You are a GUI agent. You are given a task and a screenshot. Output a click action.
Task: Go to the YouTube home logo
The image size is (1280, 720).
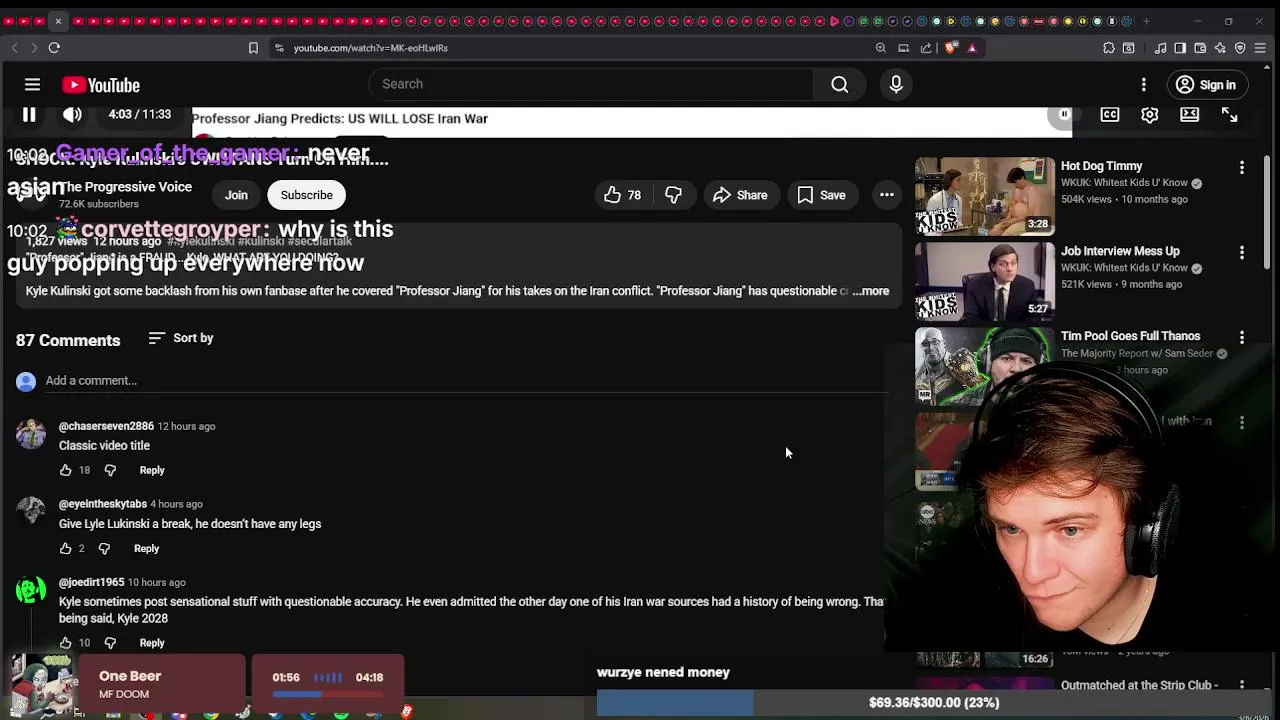(101, 85)
